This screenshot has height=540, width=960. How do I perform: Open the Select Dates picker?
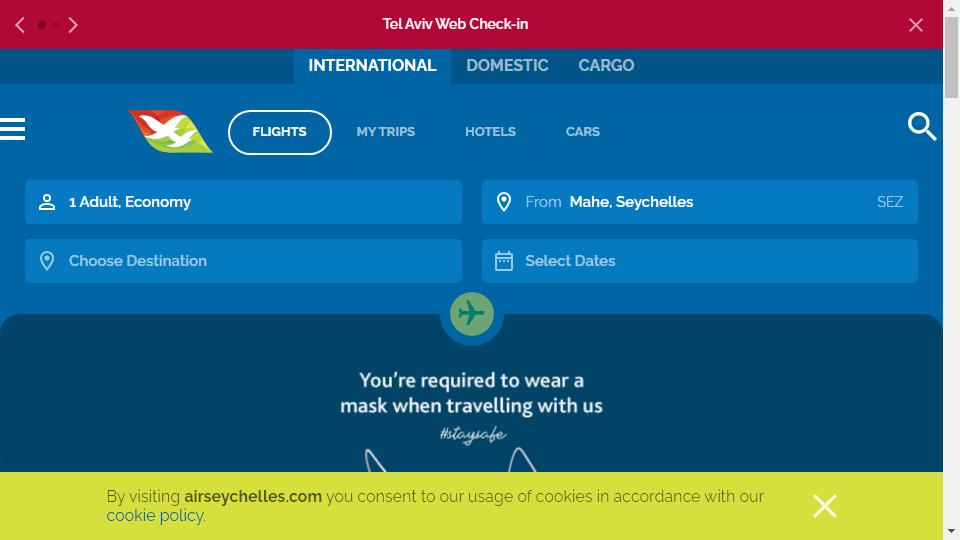click(x=699, y=261)
